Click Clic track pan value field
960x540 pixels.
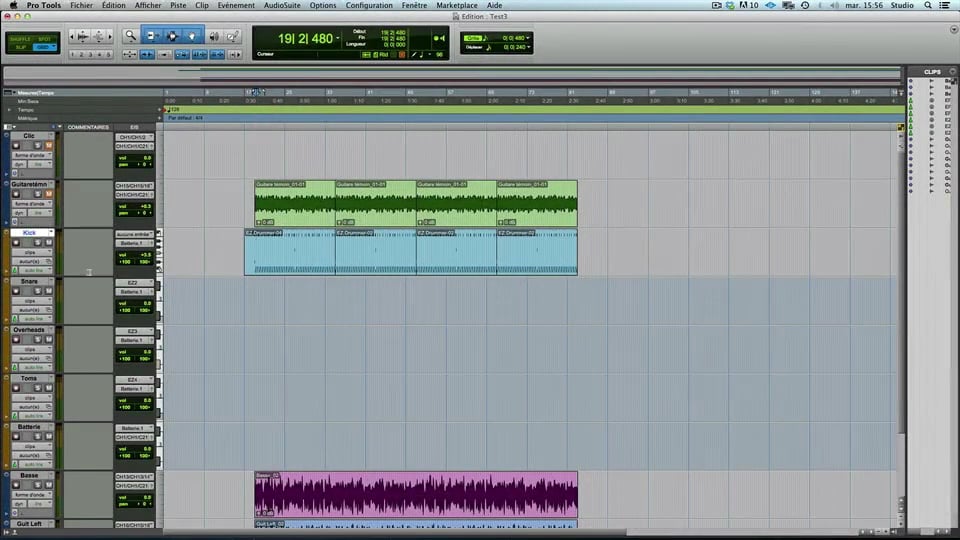[135, 165]
